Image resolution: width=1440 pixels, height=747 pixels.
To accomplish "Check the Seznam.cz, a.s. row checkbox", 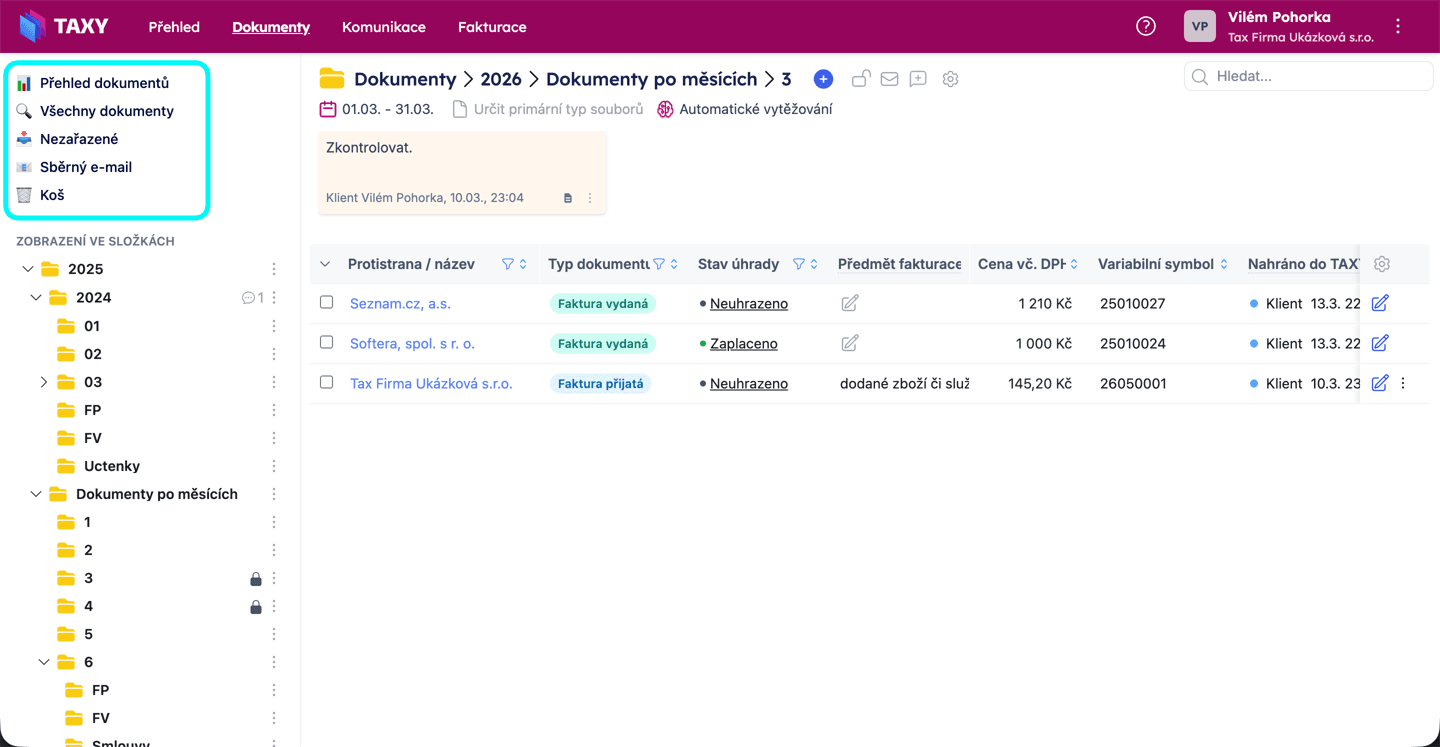I will coord(326,302).
